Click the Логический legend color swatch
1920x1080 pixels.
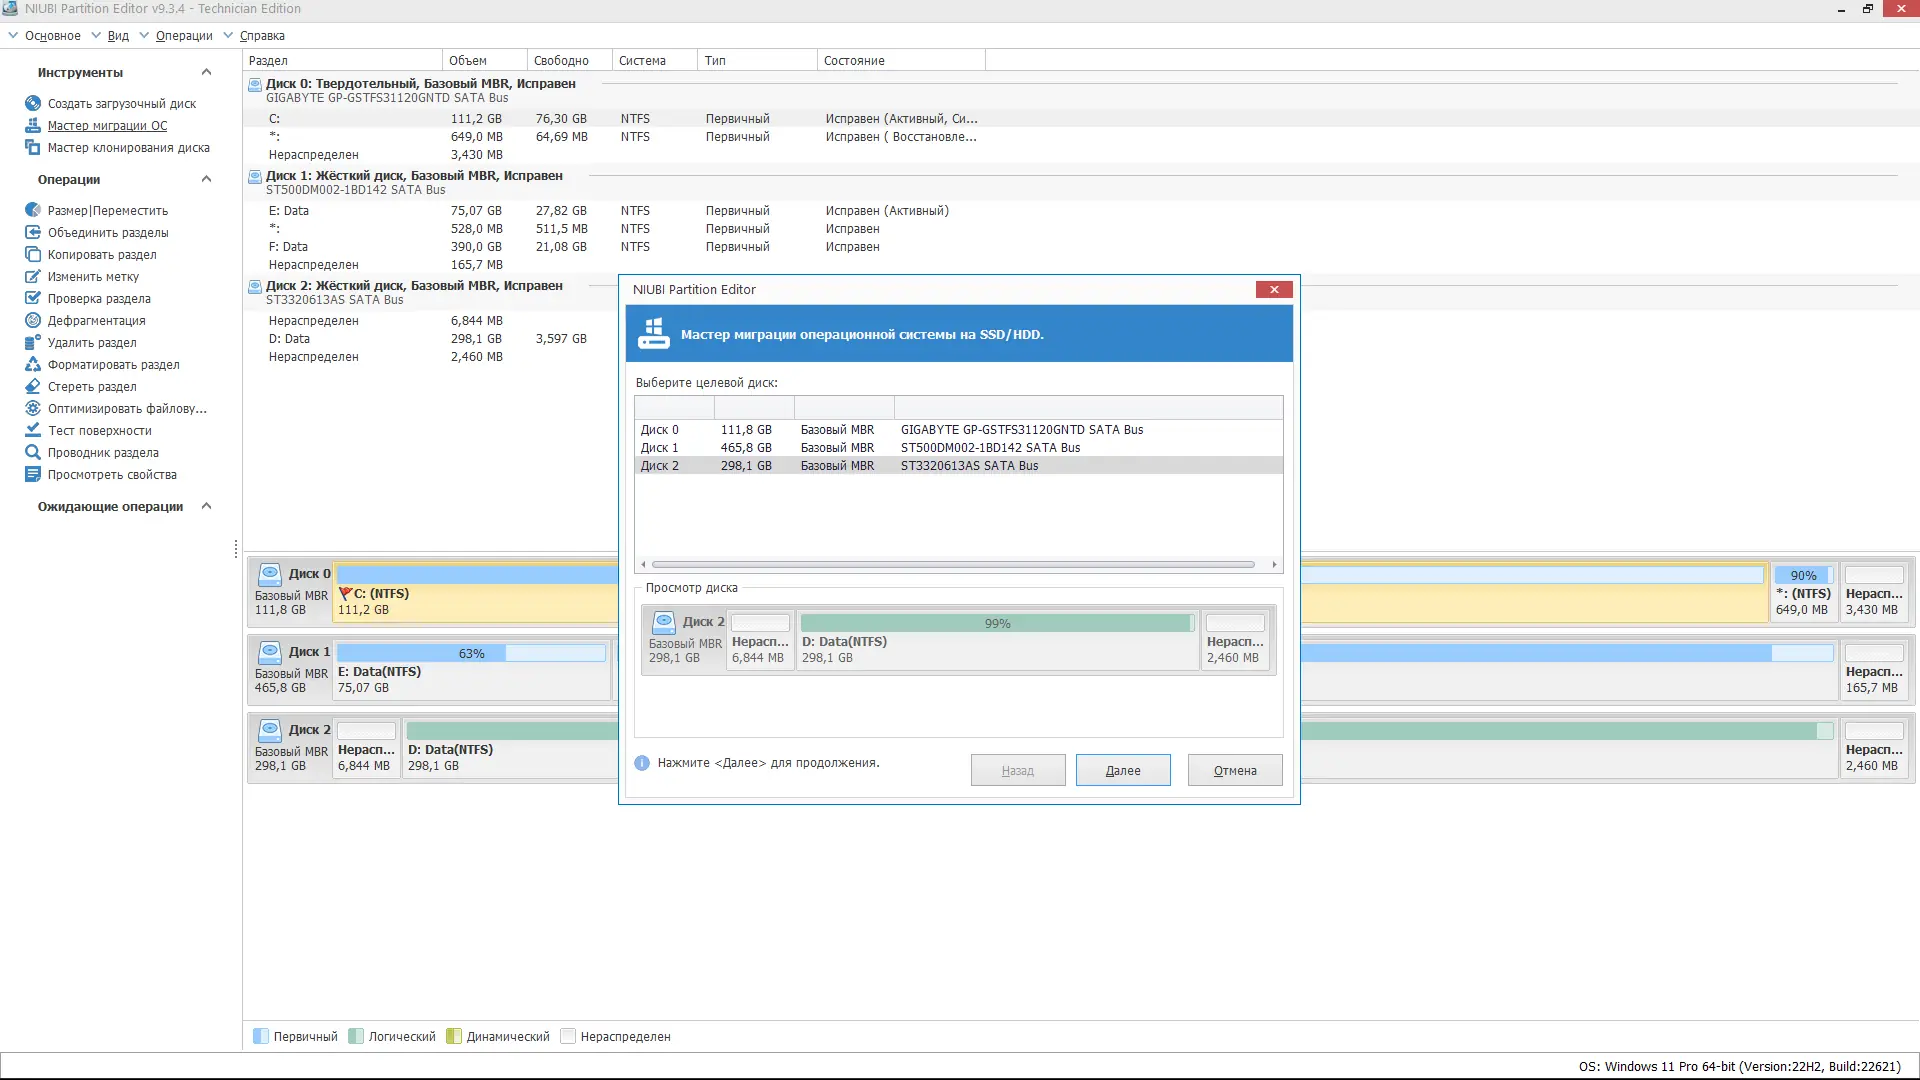coord(356,1036)
